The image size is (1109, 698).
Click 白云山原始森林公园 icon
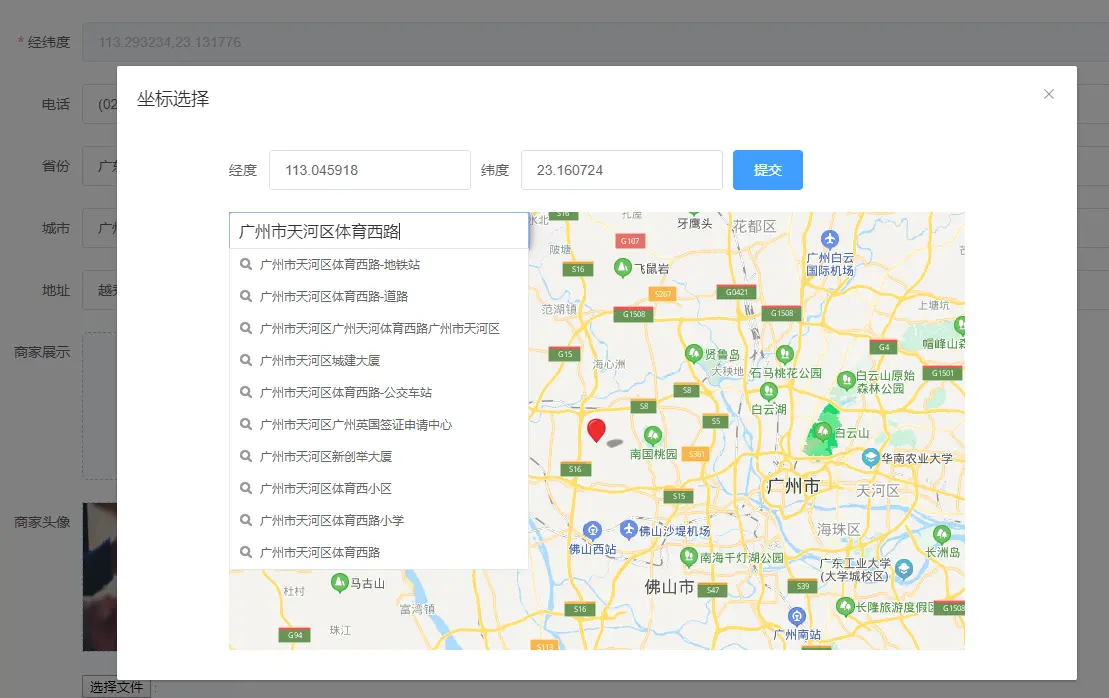[846, 380]
